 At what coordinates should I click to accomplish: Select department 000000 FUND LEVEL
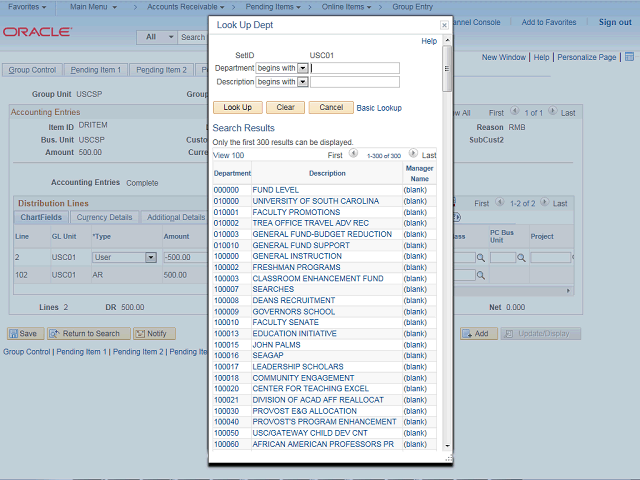(226, 190)
